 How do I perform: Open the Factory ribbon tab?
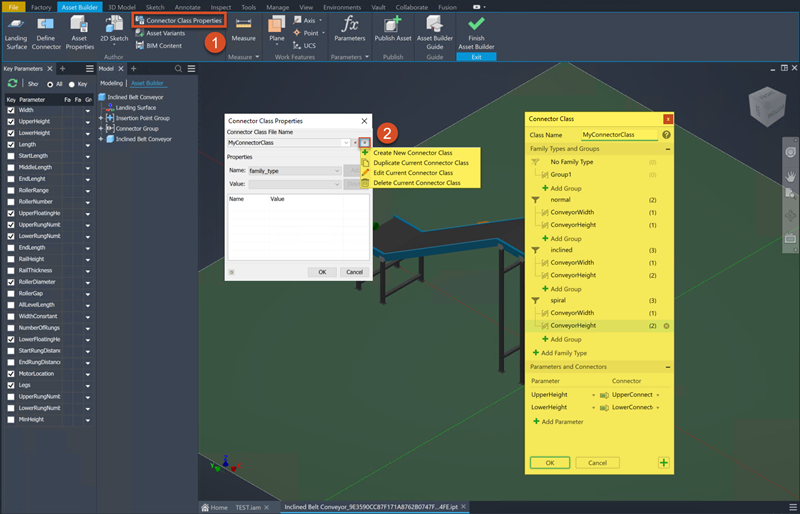coord(41,7)
